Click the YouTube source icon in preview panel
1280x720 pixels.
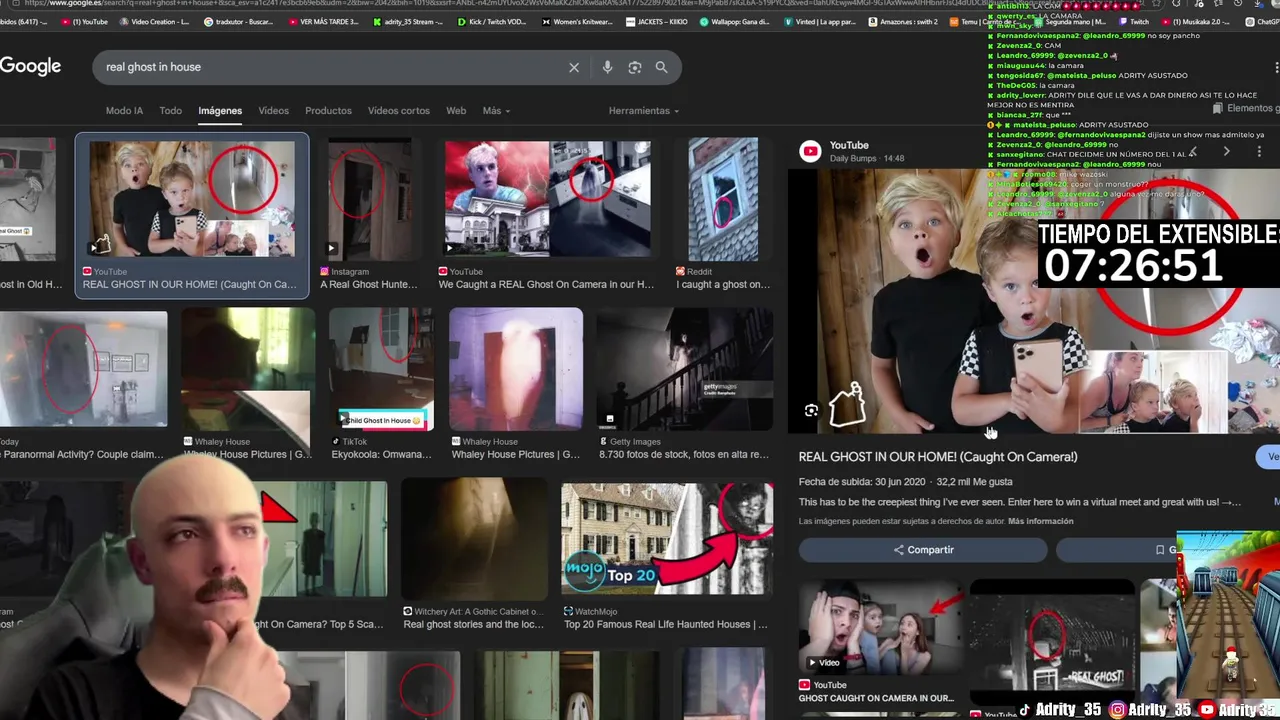[810, 151]
